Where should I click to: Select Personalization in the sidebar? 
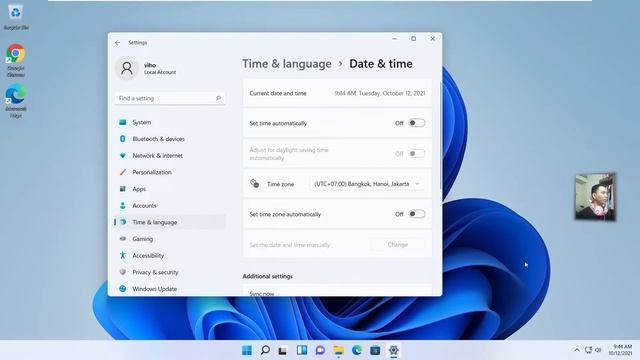170,172
